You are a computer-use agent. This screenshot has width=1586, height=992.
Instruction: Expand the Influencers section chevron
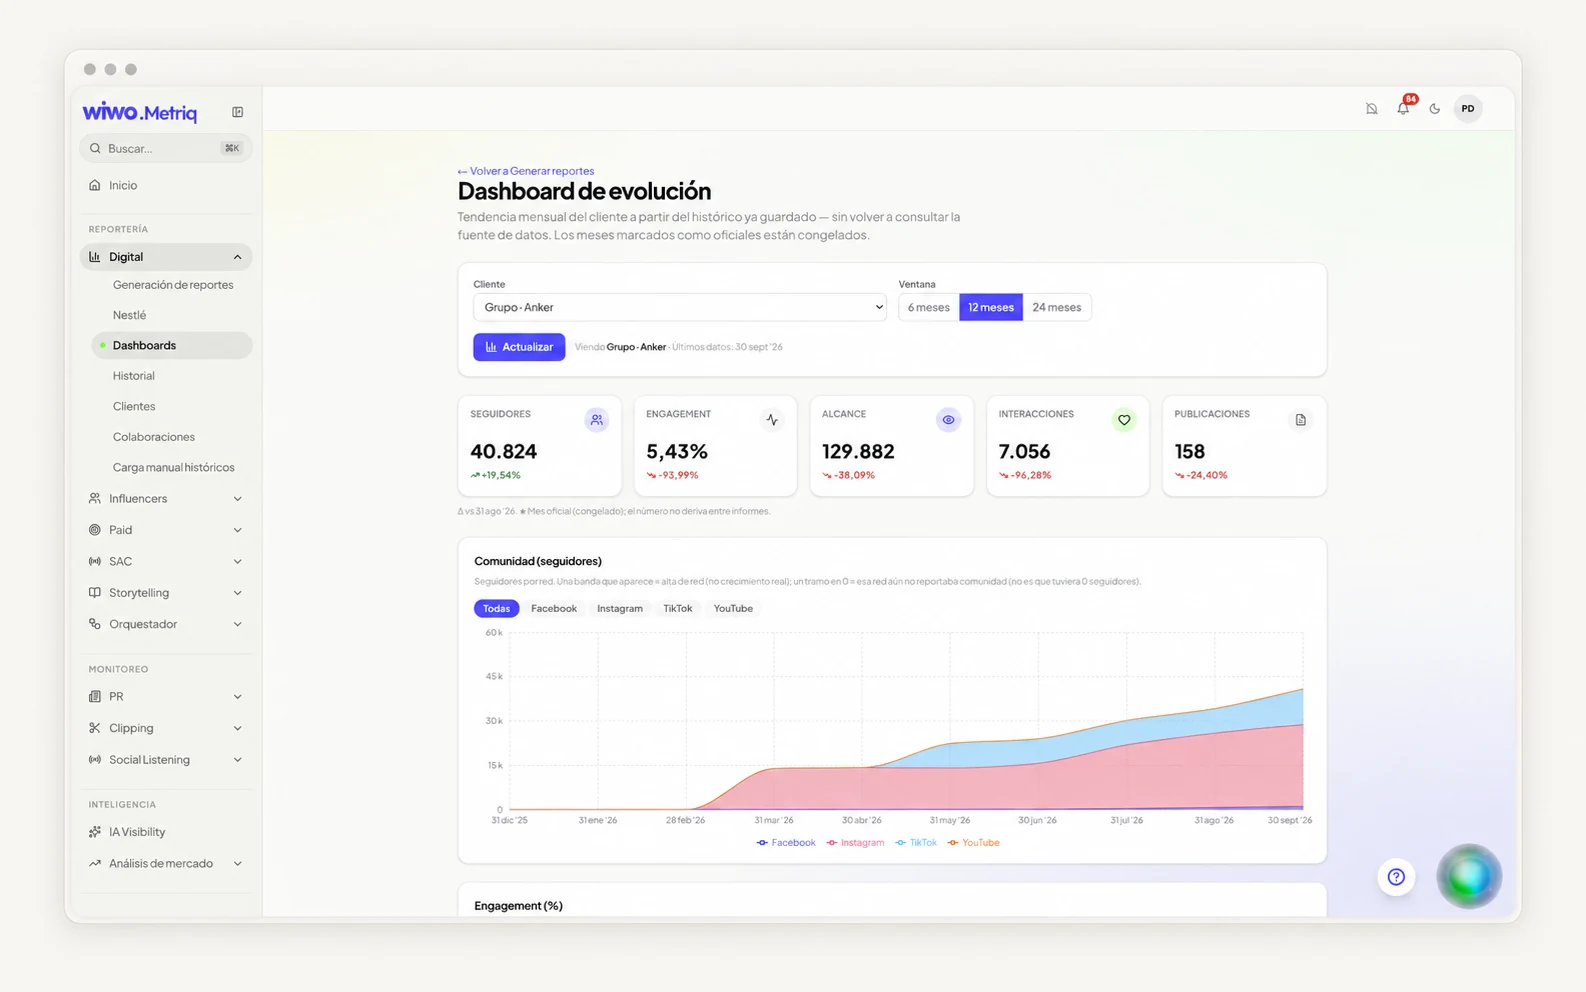coord(237,498)
